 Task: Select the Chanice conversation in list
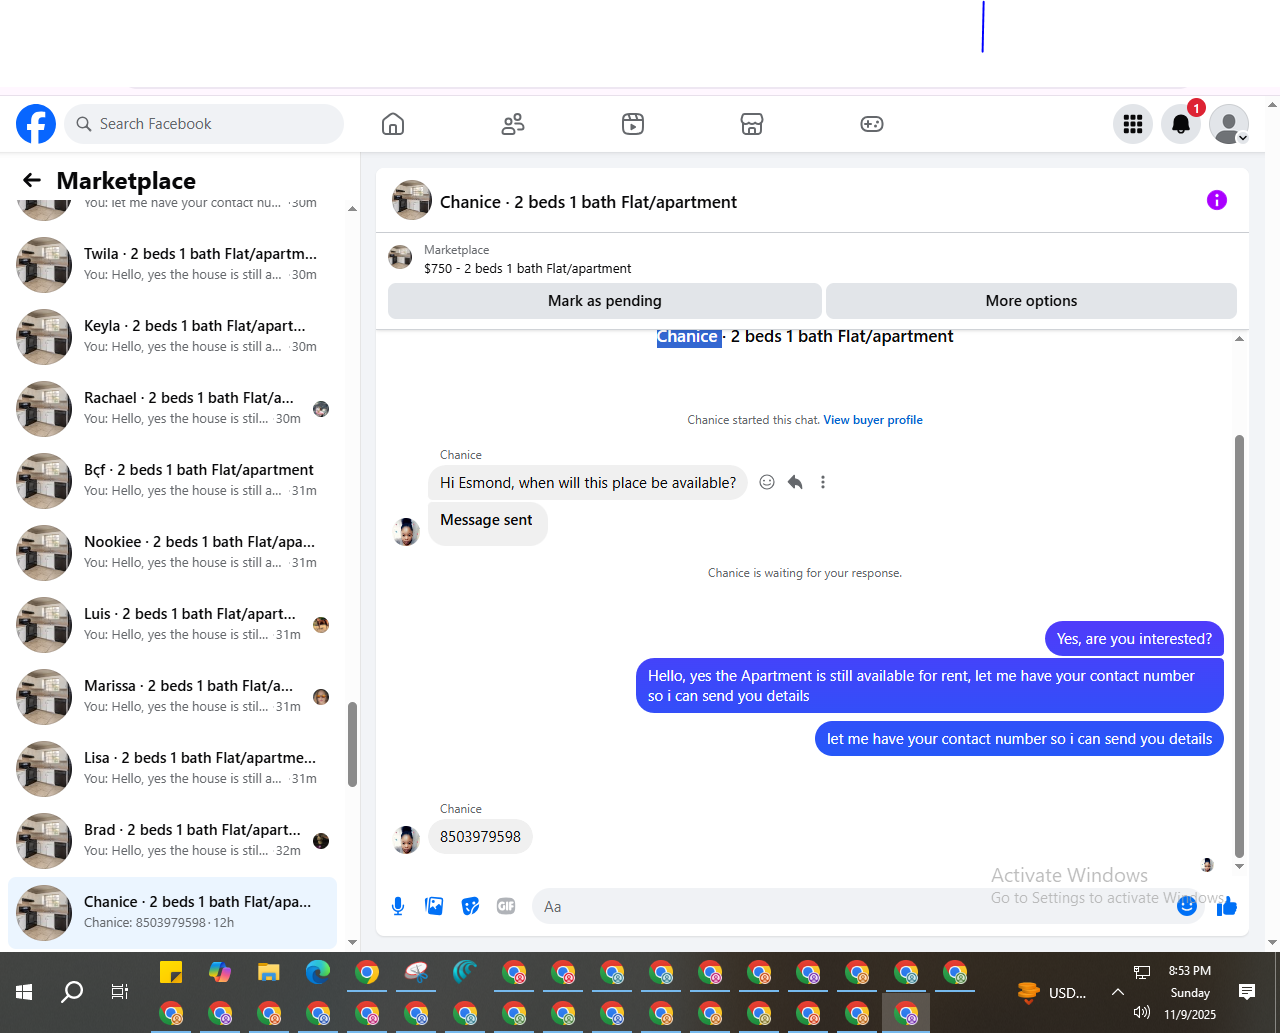pyautogui.click(x=173, y=912)
